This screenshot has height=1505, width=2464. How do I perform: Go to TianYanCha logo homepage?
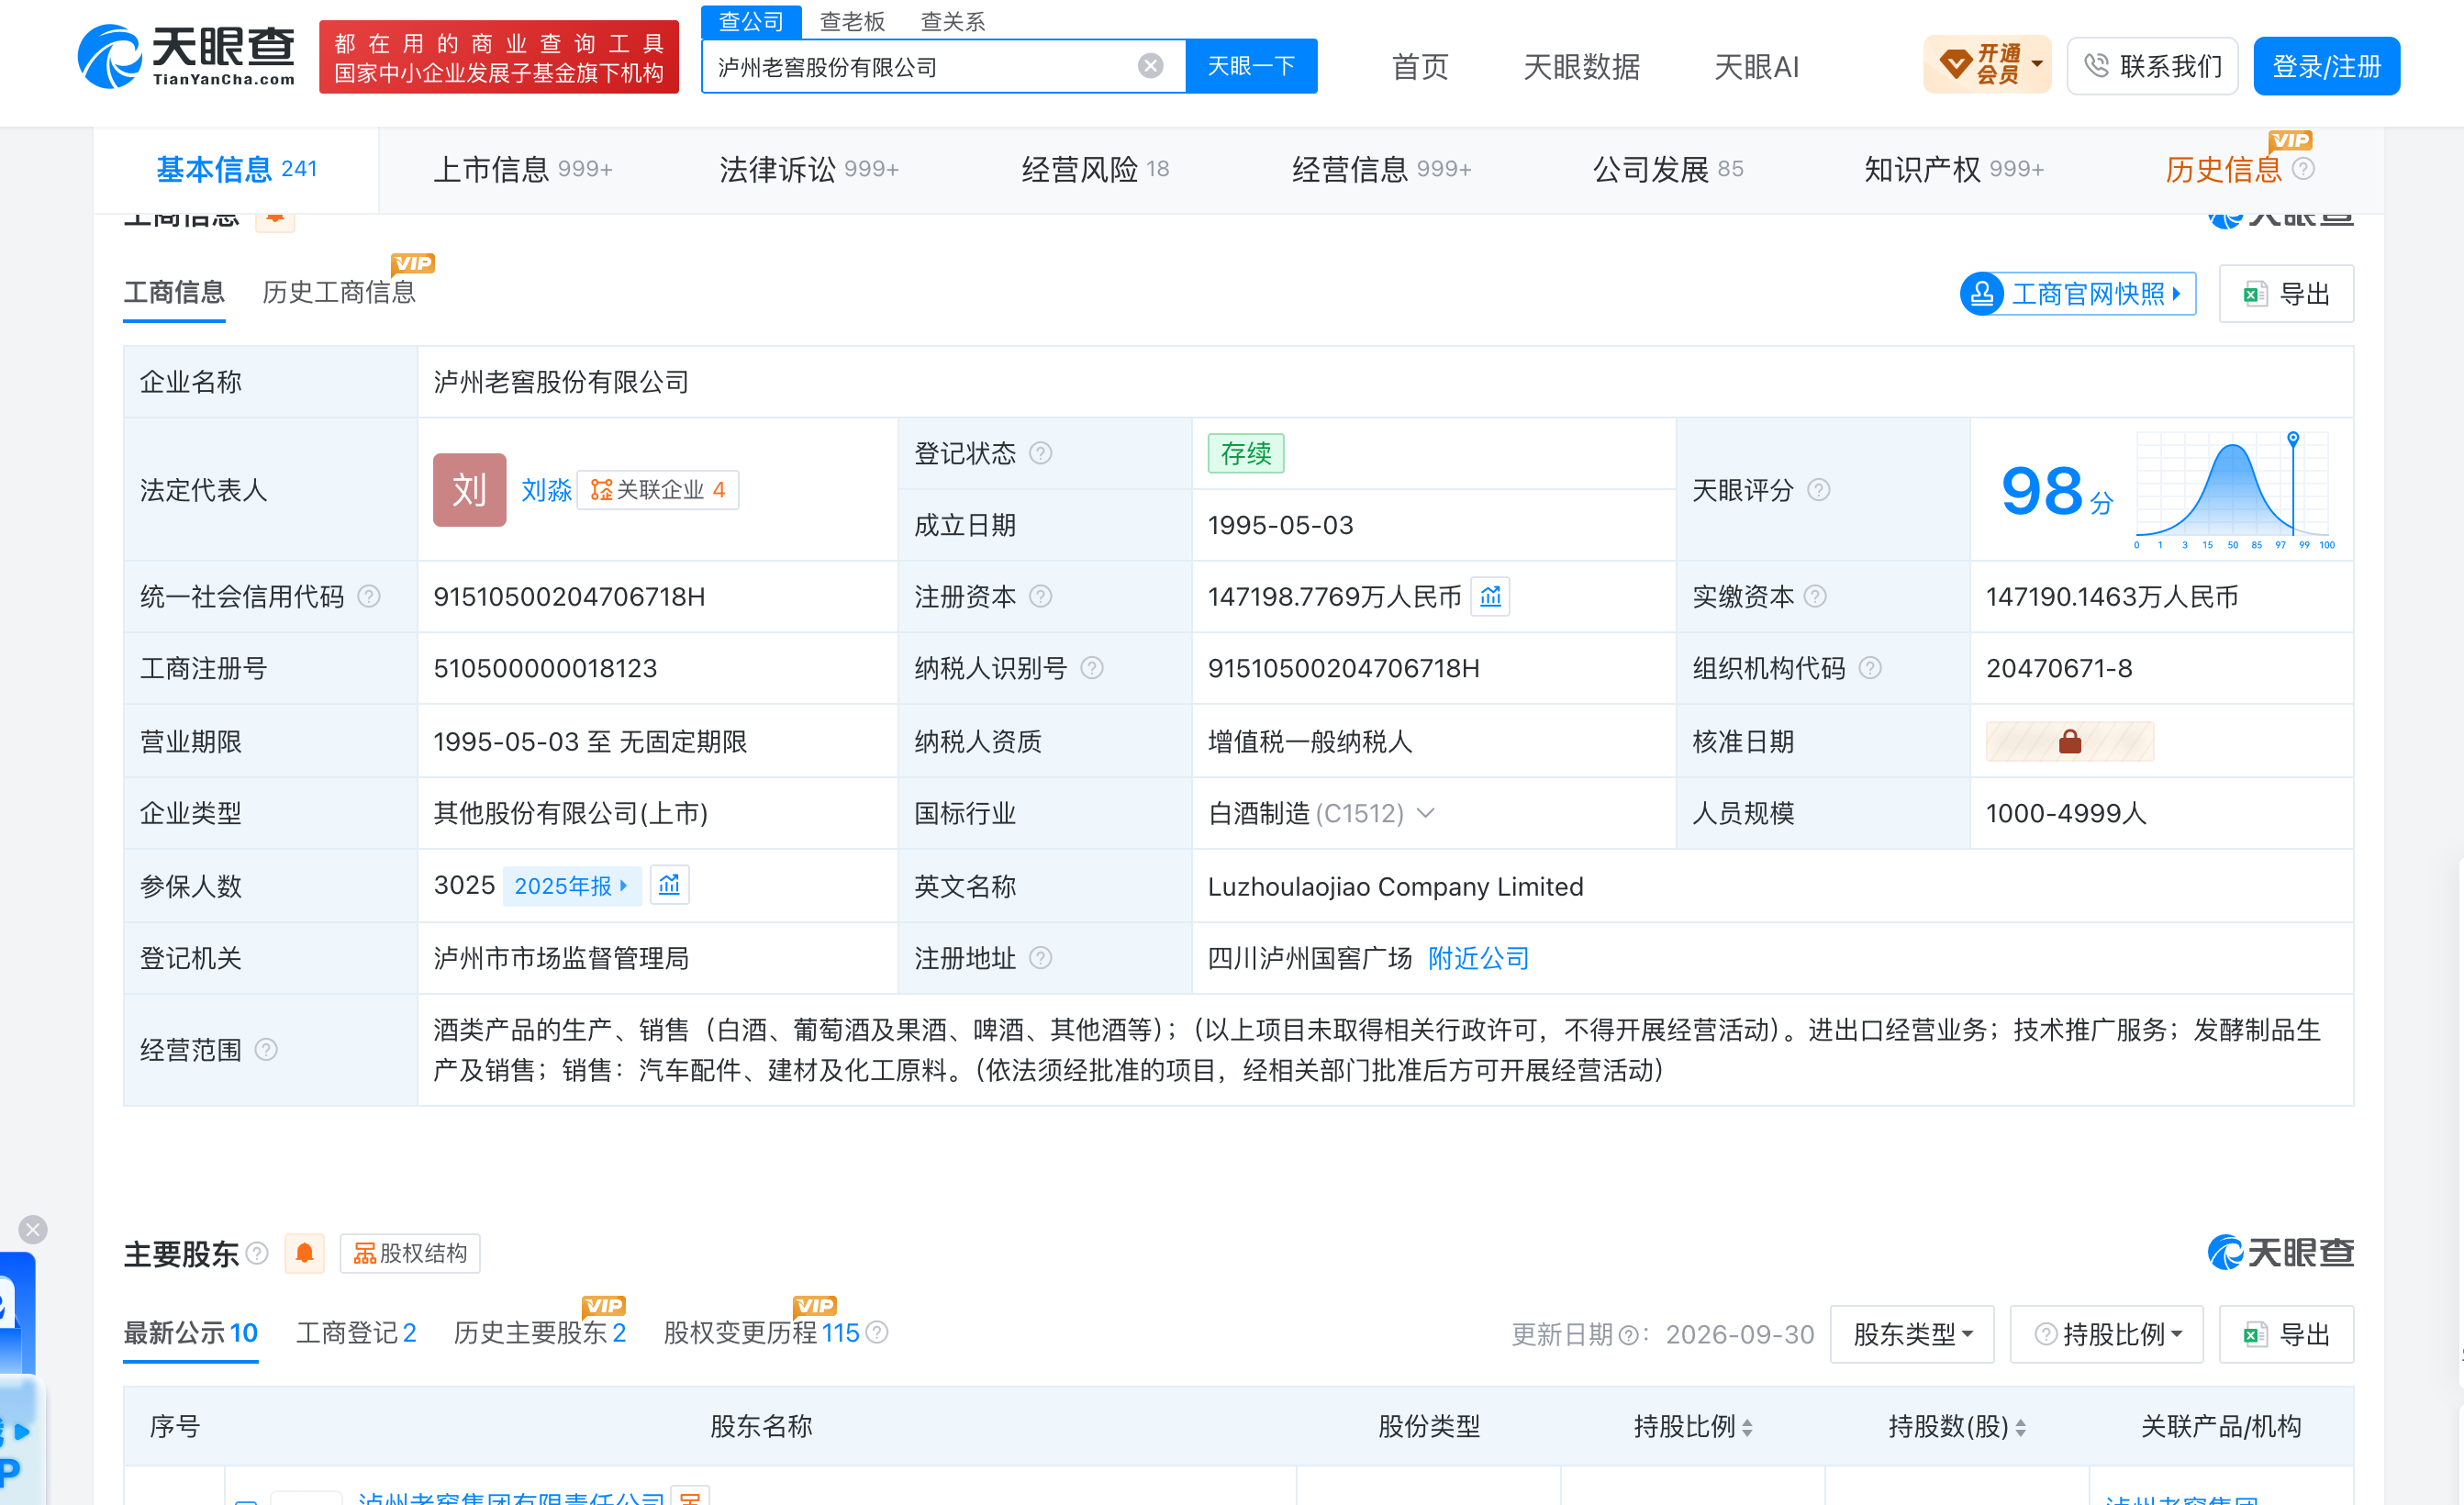pos(187,56)
